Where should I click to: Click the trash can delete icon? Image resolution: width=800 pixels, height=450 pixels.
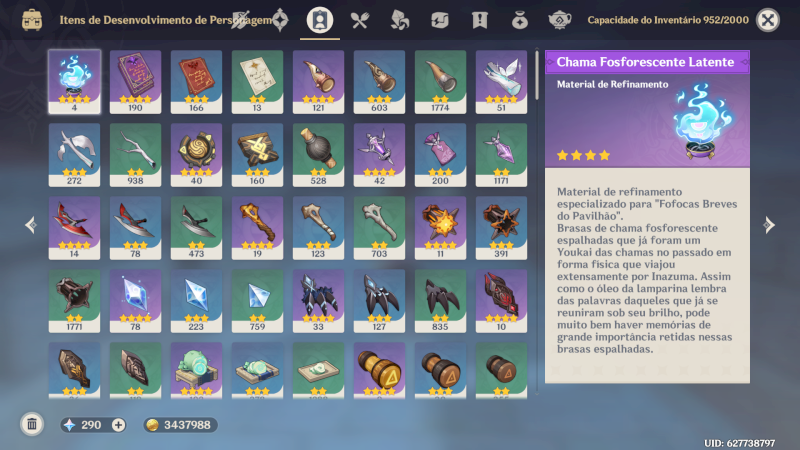(32, 424)
